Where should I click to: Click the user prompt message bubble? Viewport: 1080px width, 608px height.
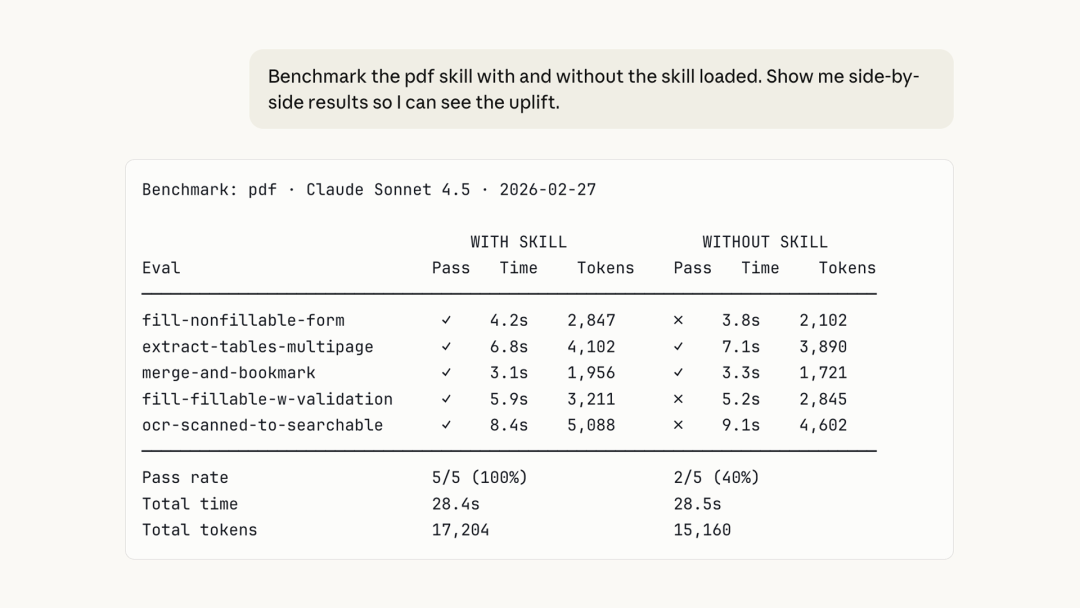pos(601,89)
